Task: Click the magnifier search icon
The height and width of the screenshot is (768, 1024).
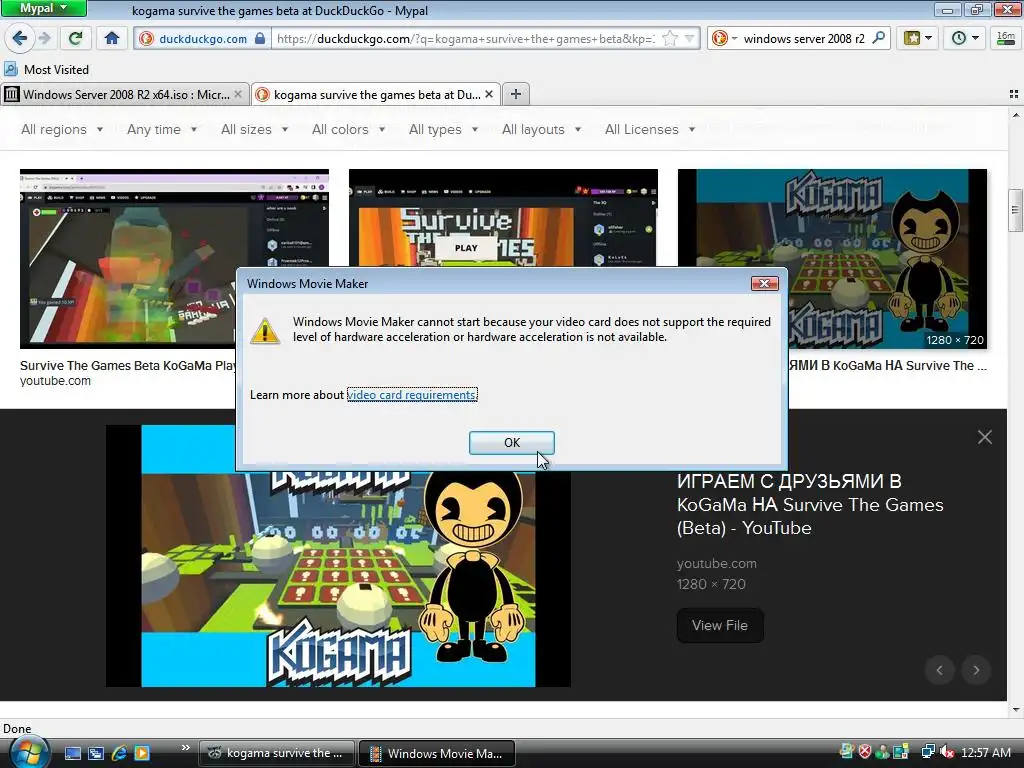Action: (x=879, y=38)
